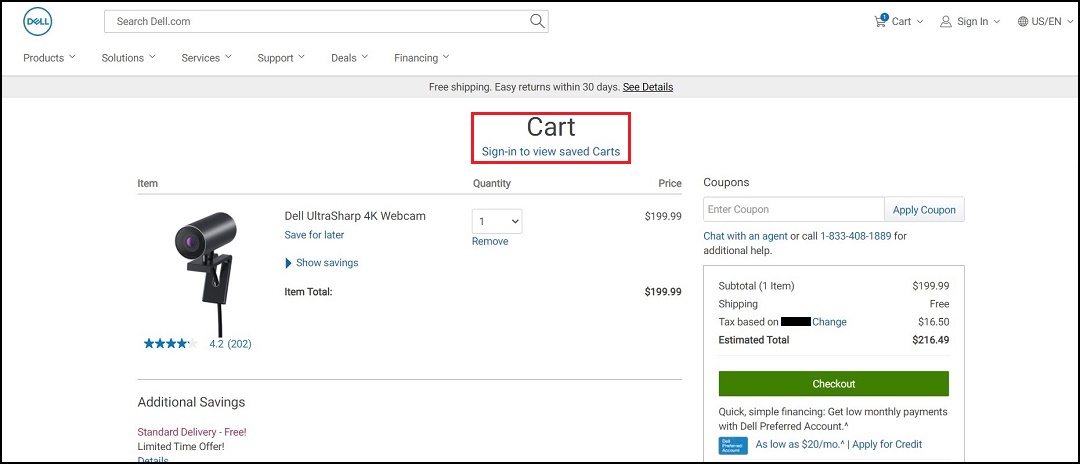Click the Dell Preferred Account badge icon
1080x464 pixels.
coord(733,445)
